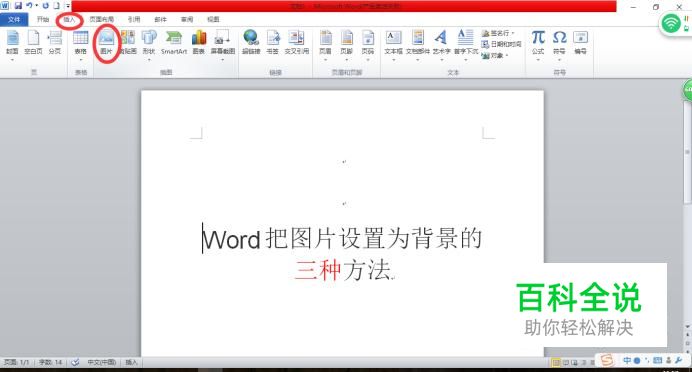The height and width of the screenshot is (372, 692).
Task: Insert an Equation (公式) with the pi icon
Action: pyautogui.click(x=538, y=42)
